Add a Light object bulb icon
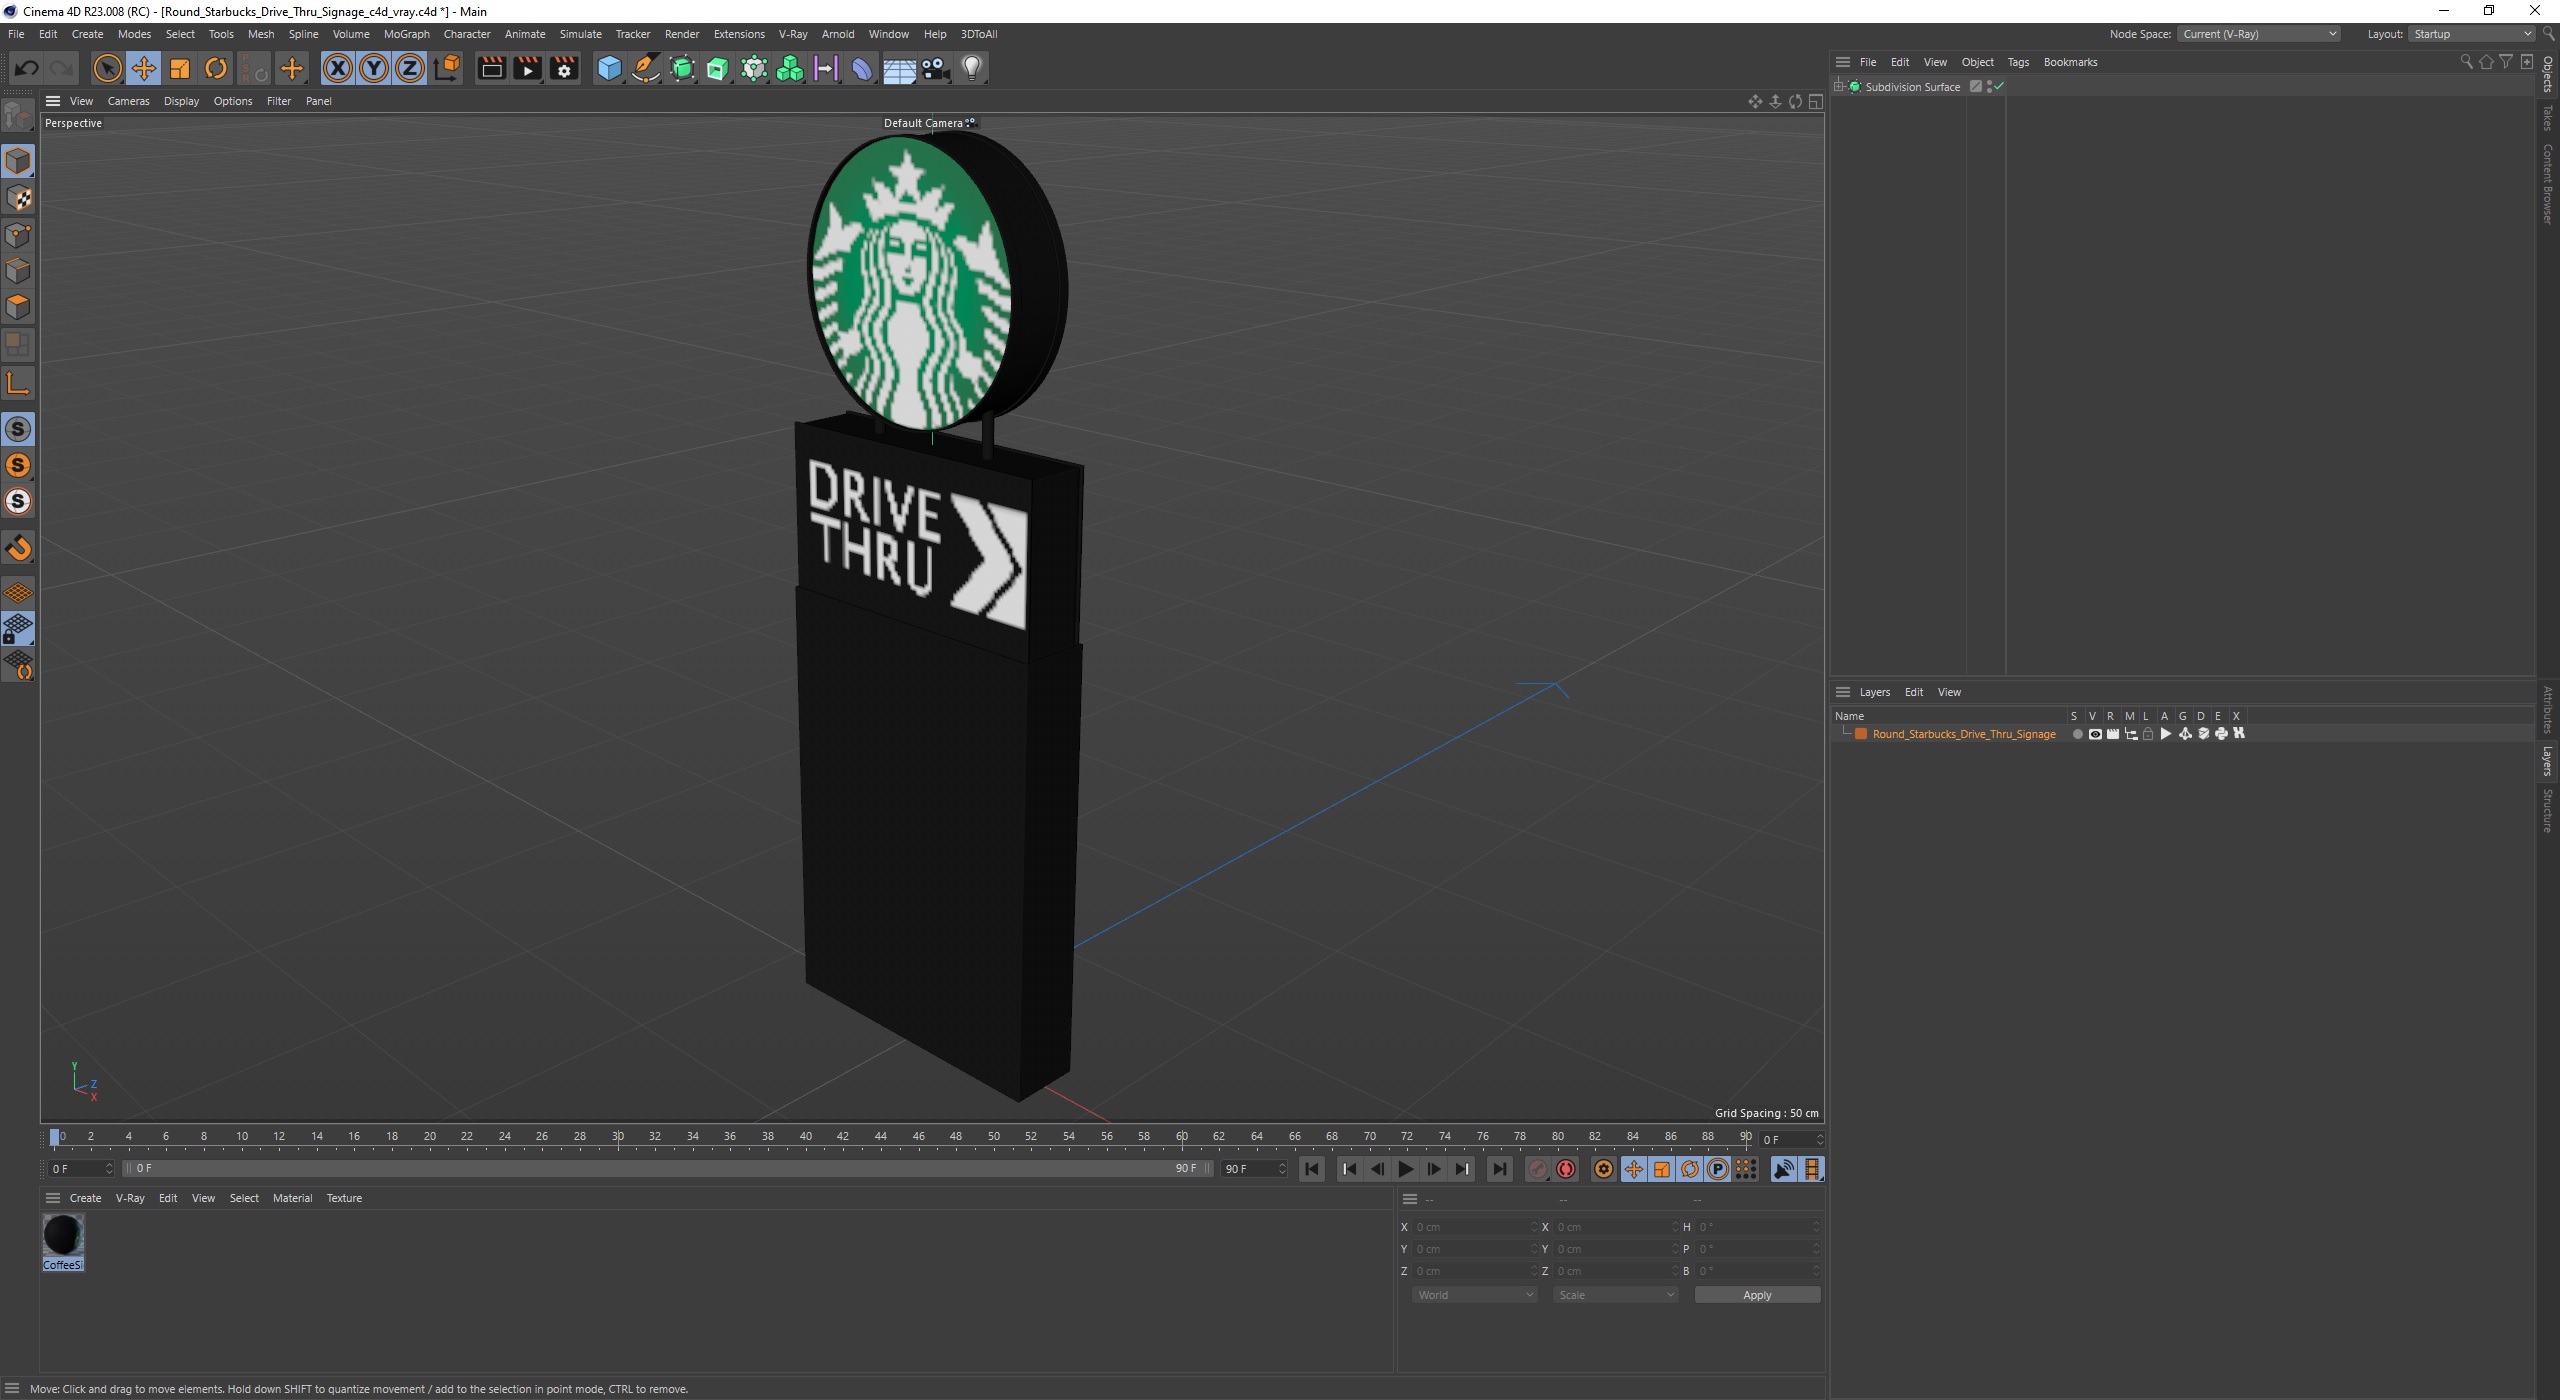 pos(972,68)
